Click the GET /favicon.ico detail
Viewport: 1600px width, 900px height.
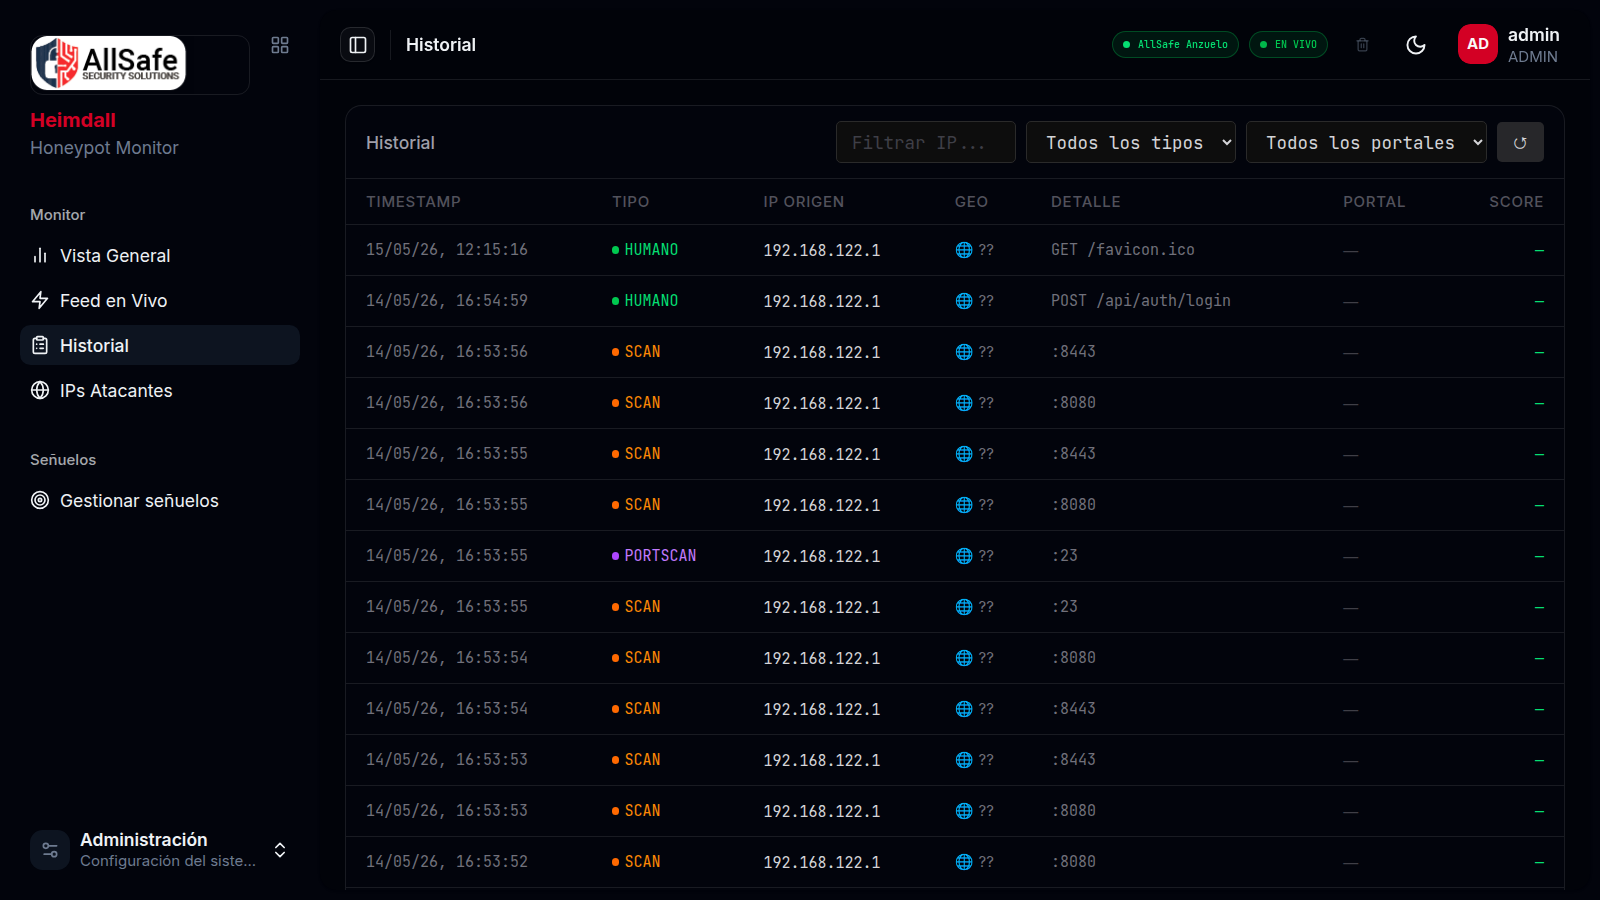tap(1122, 250)
